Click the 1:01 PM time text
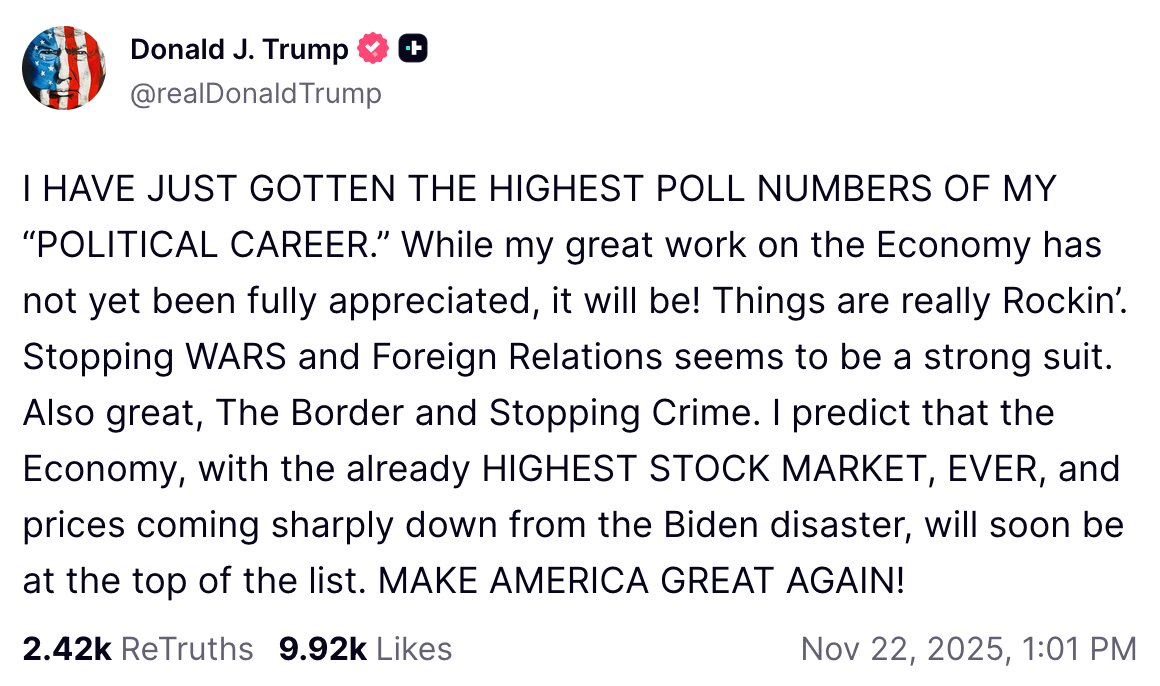Image resolution: width=1160 pixels, height=686 pixels. 1078,649
